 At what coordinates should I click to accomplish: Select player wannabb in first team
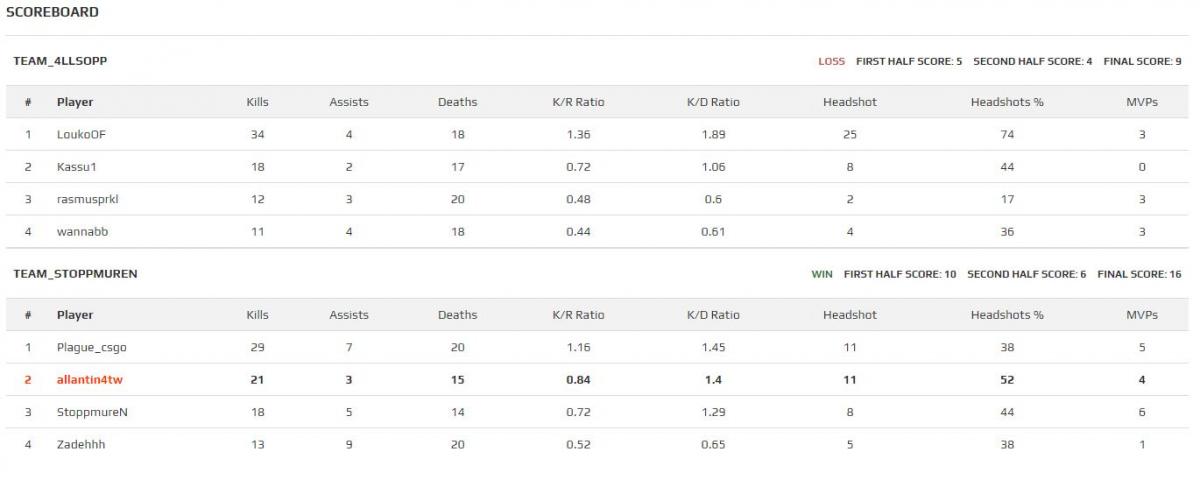tap(82, 232)
